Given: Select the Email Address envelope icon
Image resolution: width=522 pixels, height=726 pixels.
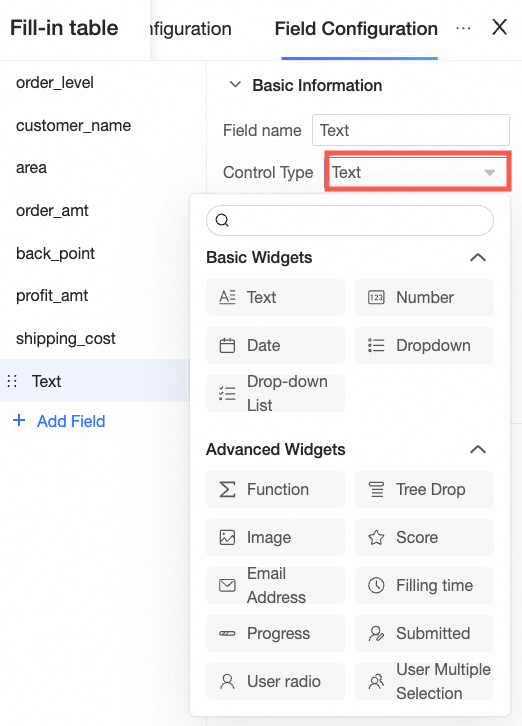Looking at the screenshot, I should click(x=227, y=585).
